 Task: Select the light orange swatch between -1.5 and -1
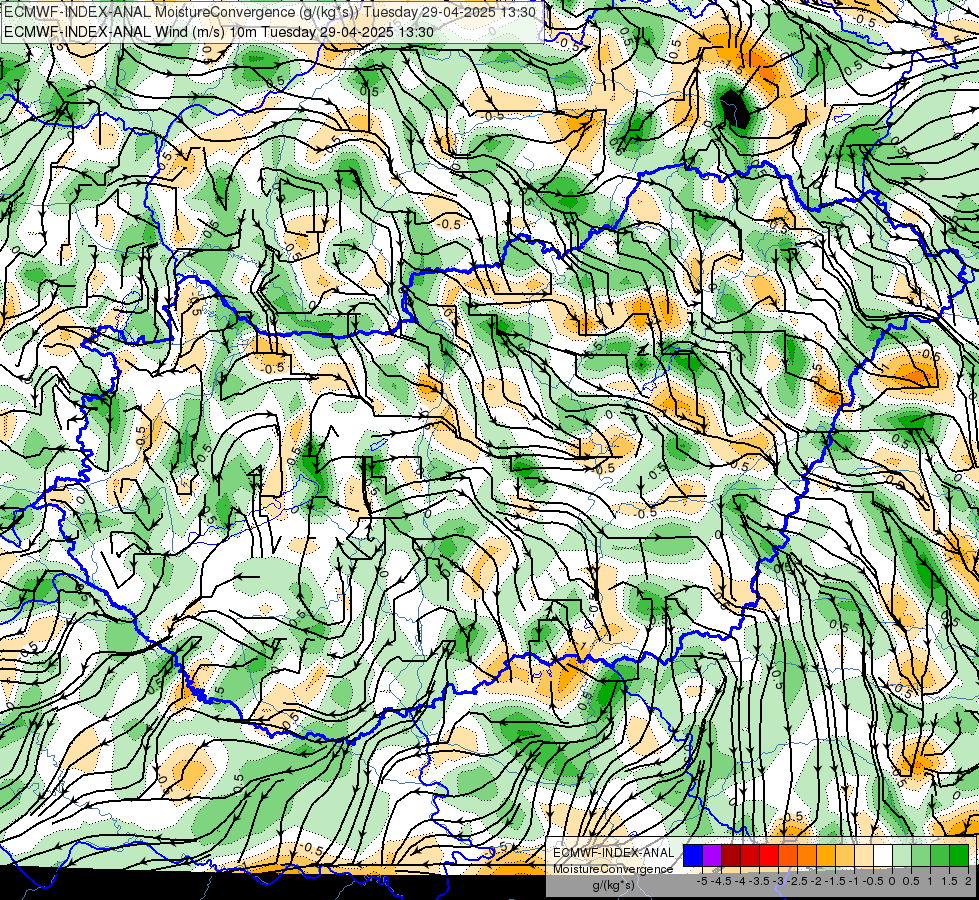[x=845, y=855]
